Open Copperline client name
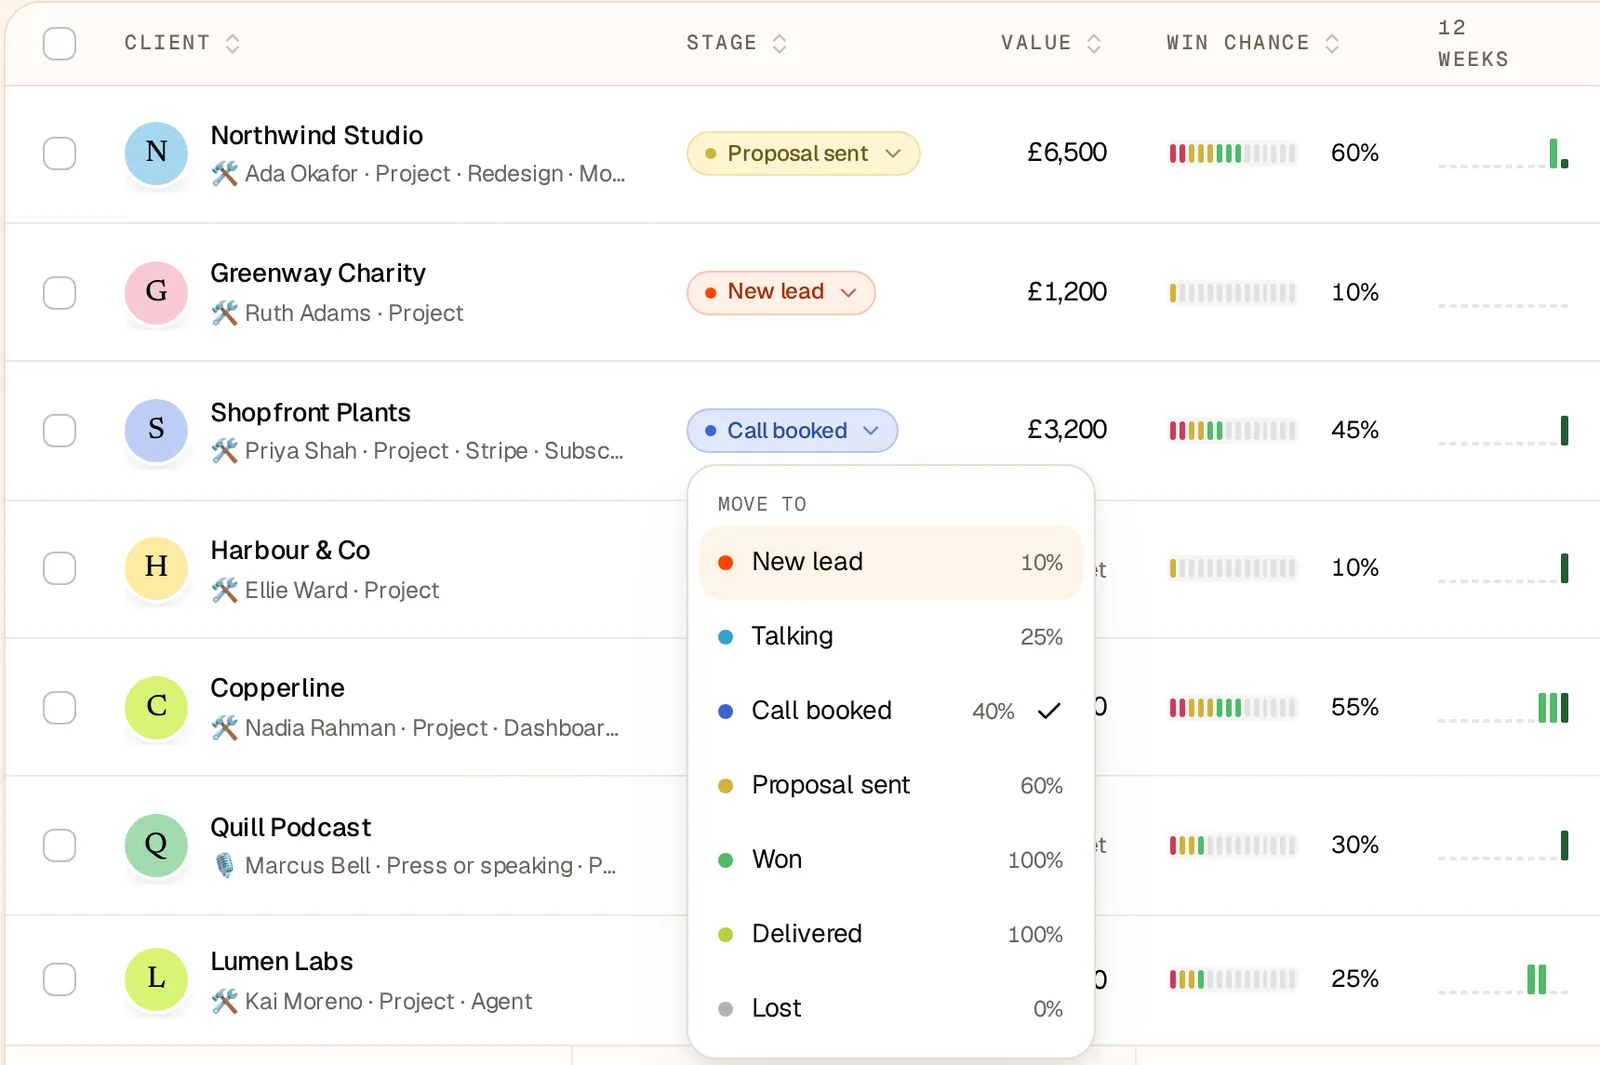Viewport: 1600px width, 1065px height. (277, 688)
